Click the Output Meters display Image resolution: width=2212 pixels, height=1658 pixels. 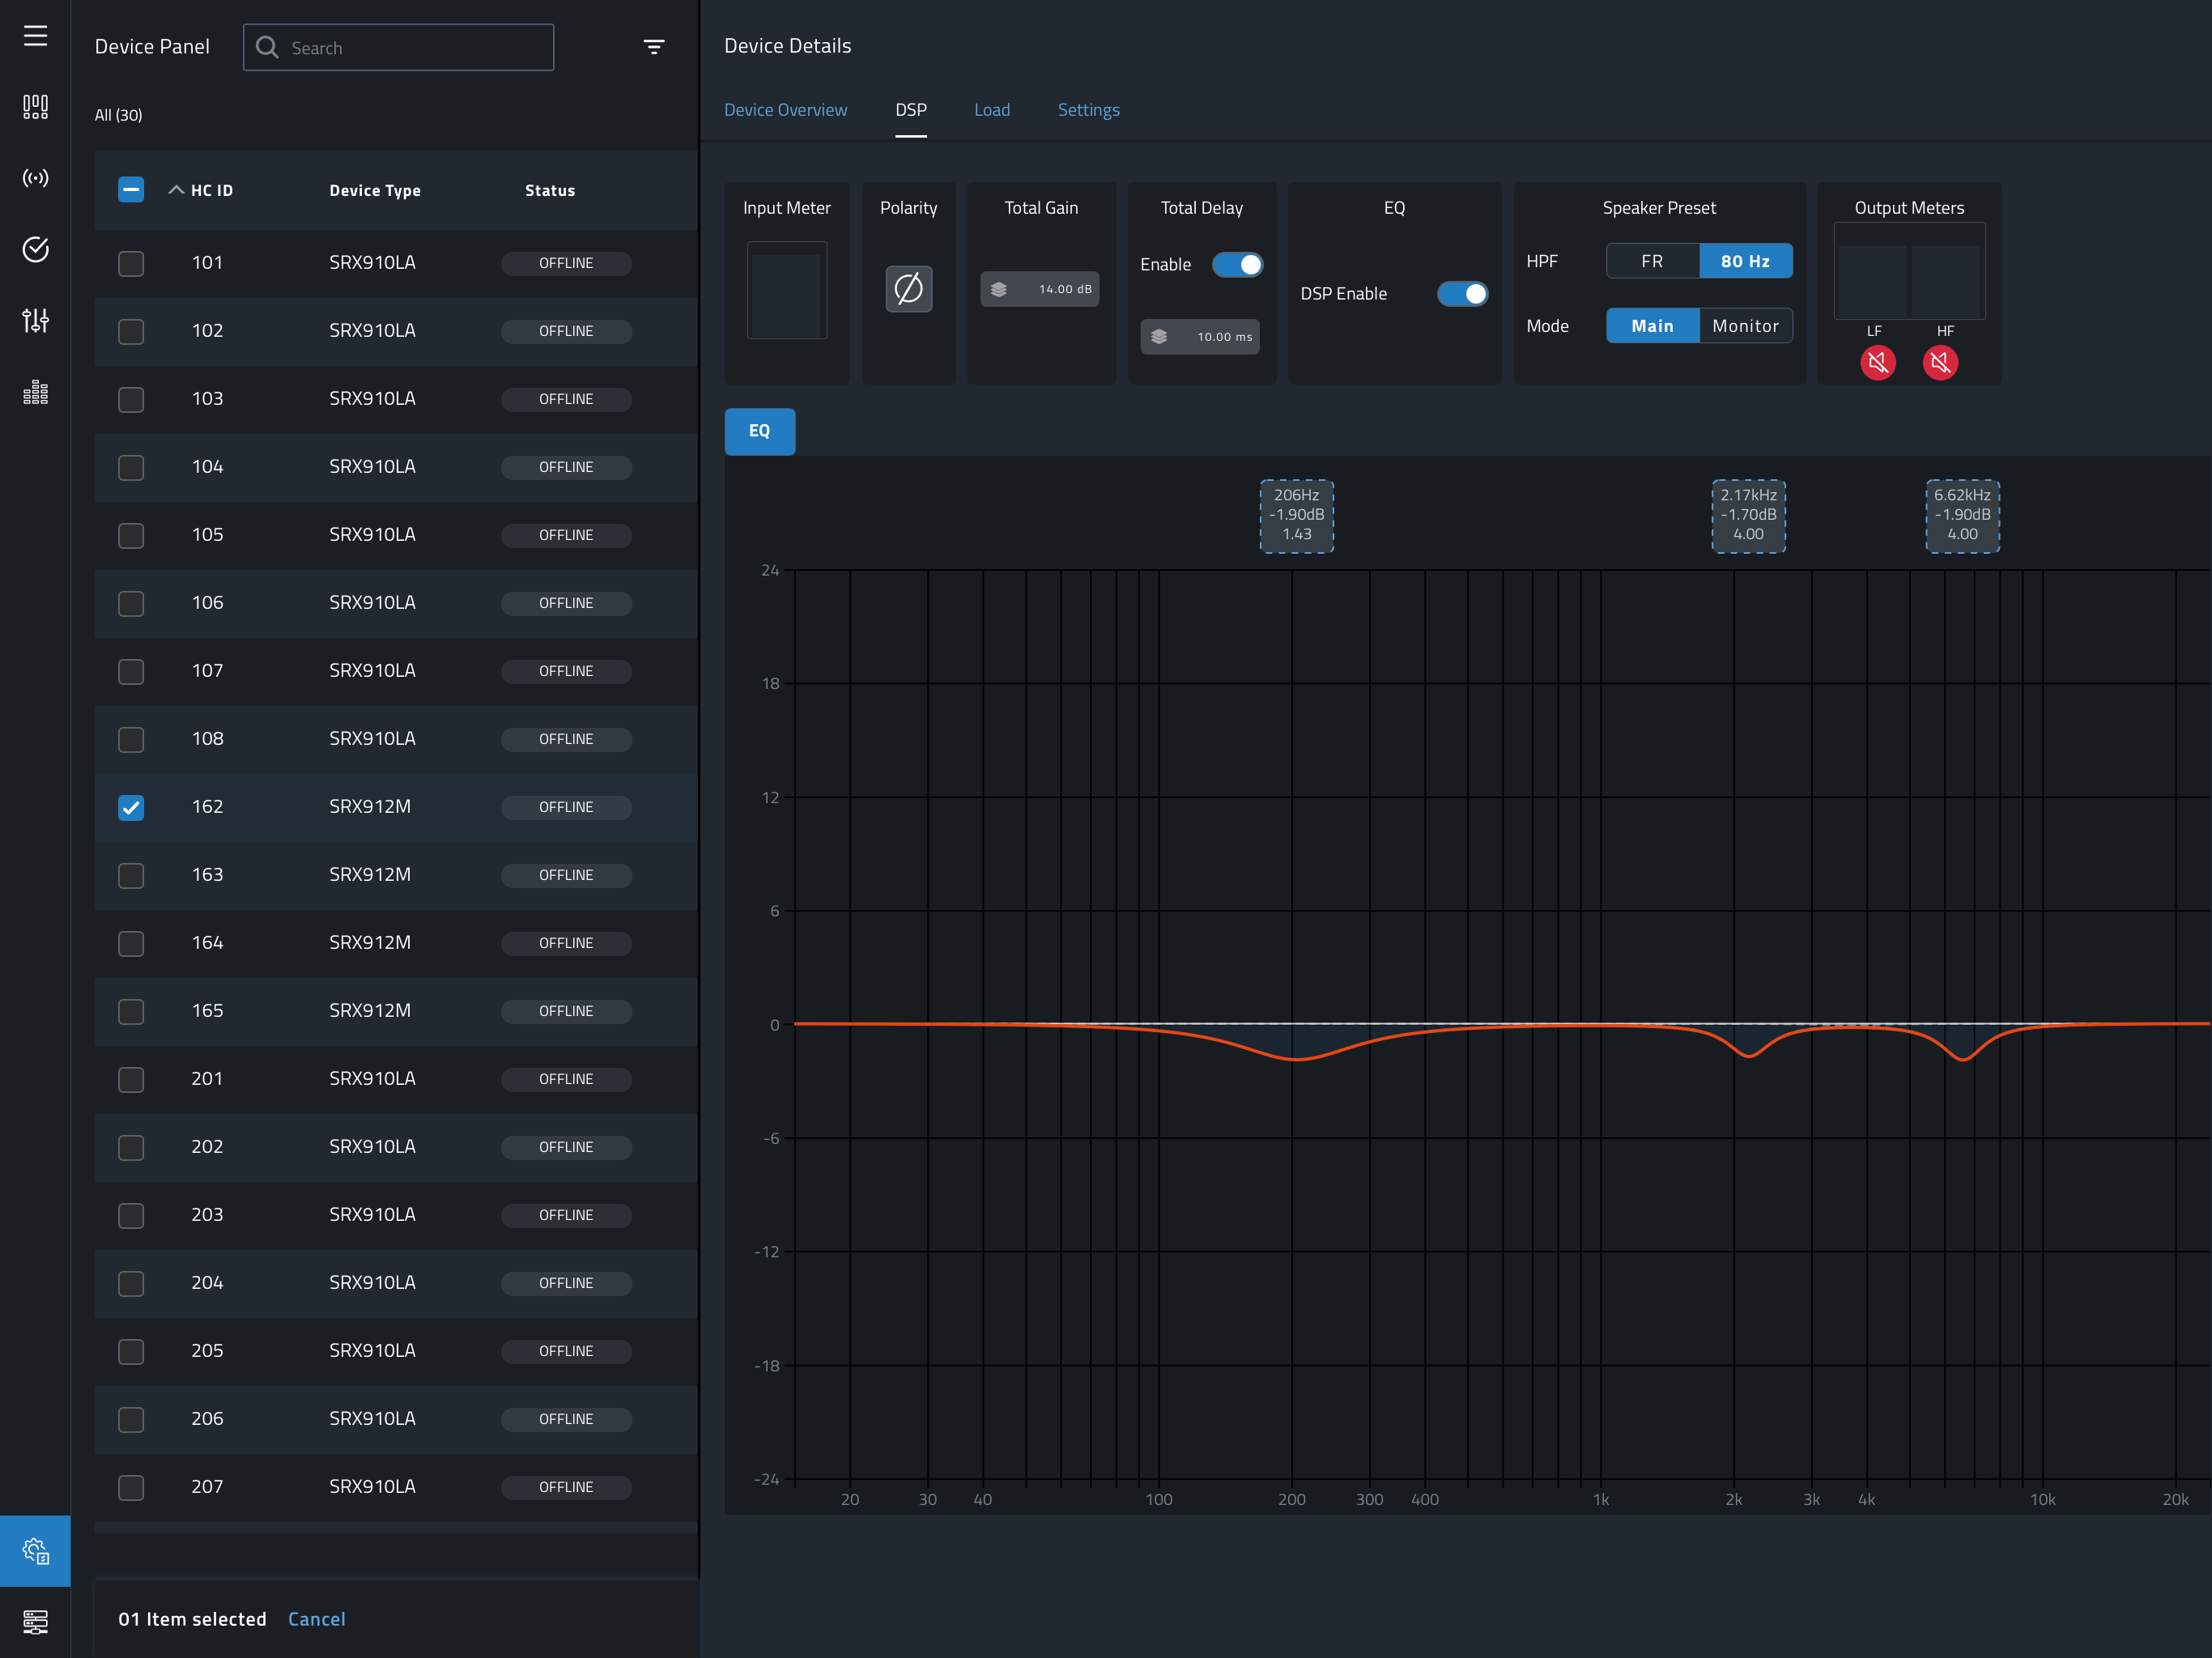tap(1909, 270)
